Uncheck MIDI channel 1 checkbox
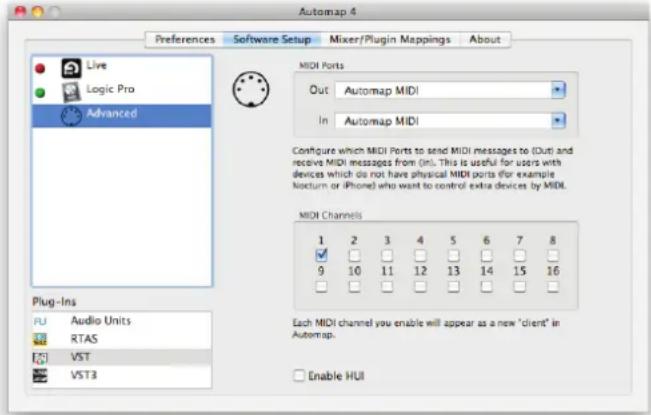This screenshot has width=651, height=415. (x=321, y=255)
